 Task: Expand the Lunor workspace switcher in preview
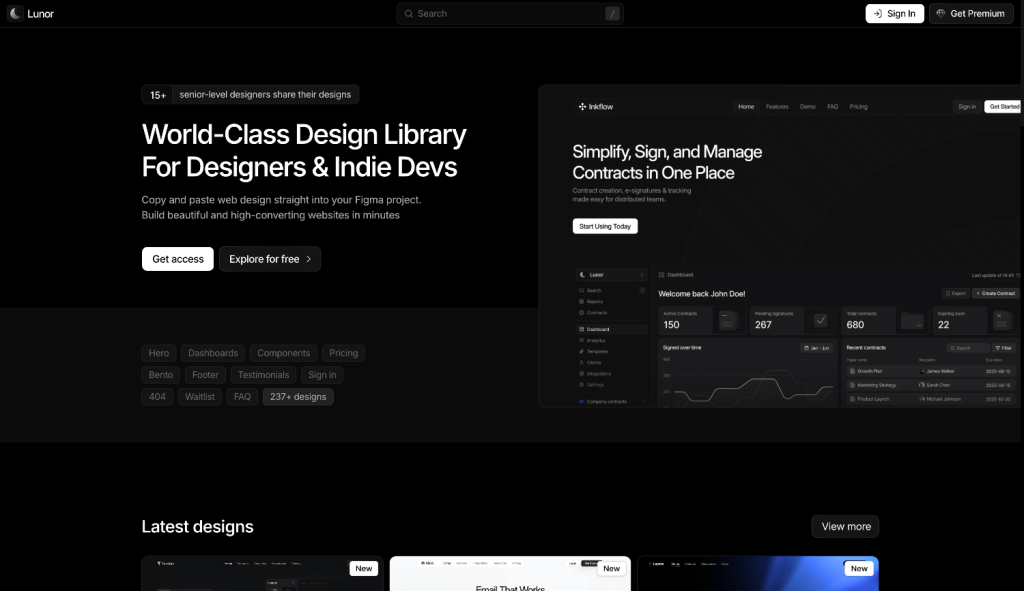611,275
